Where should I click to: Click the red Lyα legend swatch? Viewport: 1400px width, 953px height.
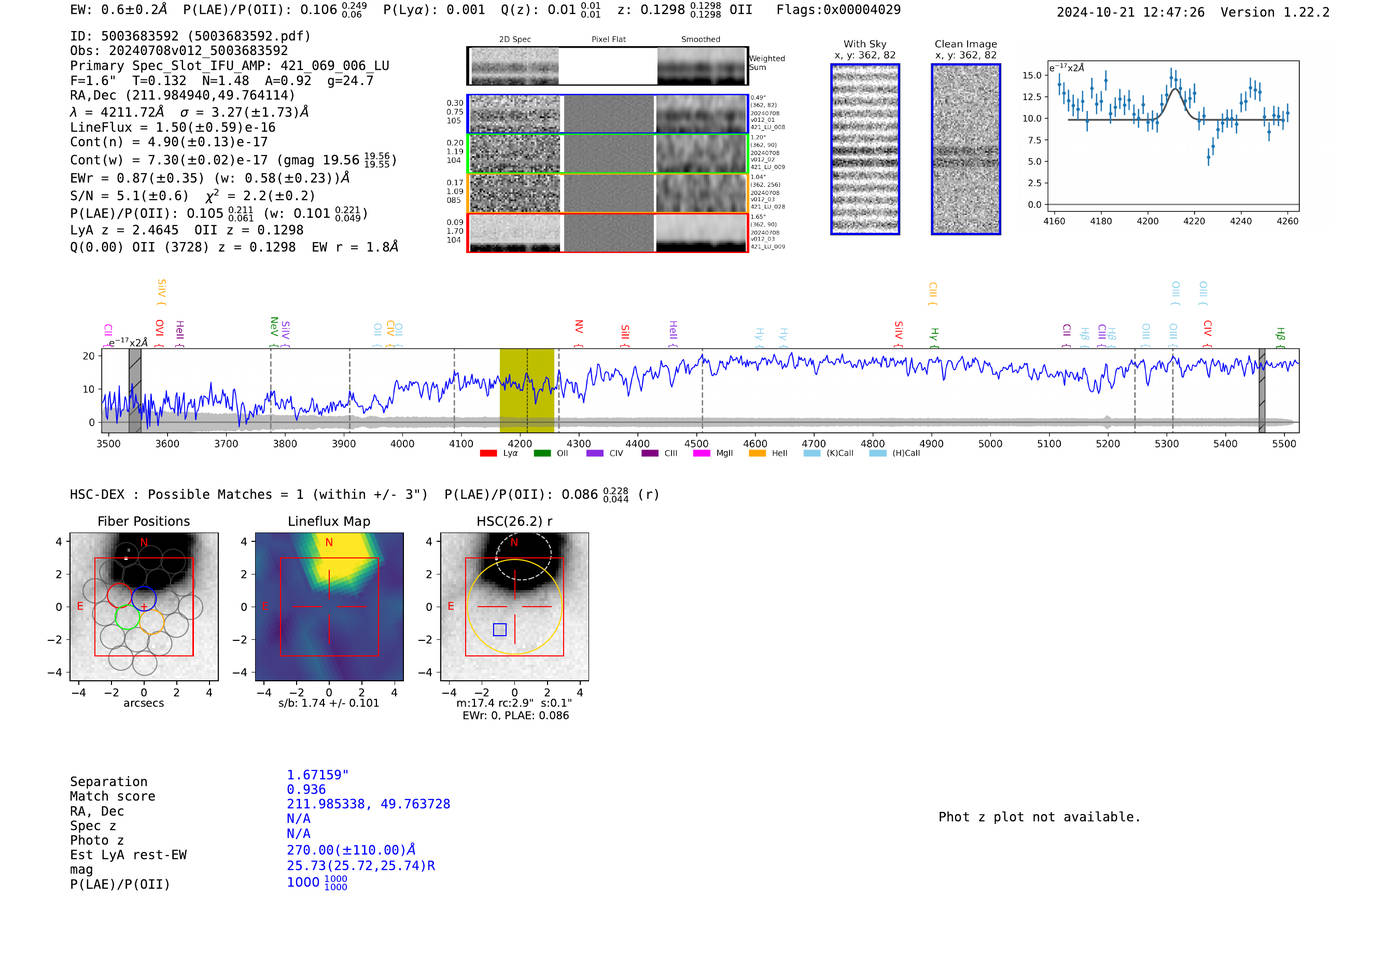click(x=488, y=454)
